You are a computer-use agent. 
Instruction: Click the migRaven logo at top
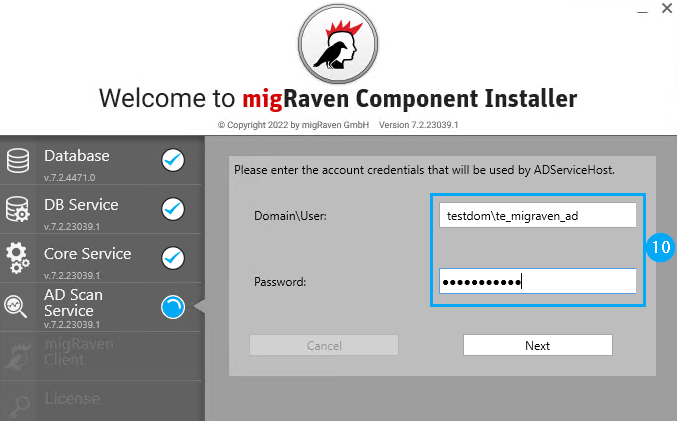338,44
